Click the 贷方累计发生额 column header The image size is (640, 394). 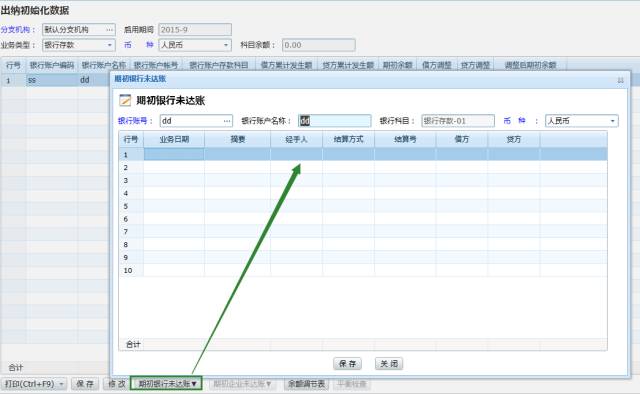(x=348, y=65)
